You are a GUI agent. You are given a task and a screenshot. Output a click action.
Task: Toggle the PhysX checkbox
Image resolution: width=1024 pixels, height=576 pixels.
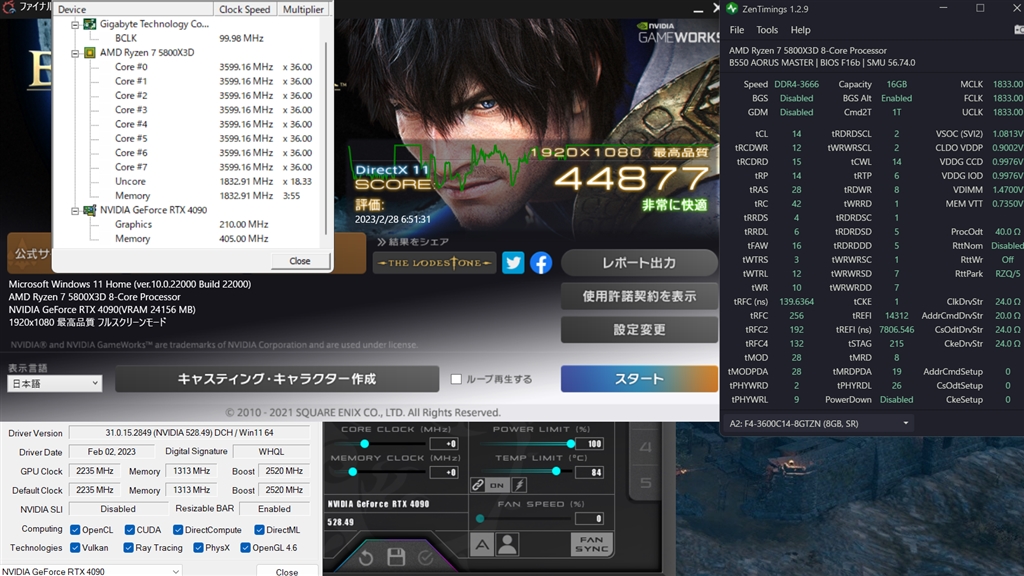coord(198,548)
